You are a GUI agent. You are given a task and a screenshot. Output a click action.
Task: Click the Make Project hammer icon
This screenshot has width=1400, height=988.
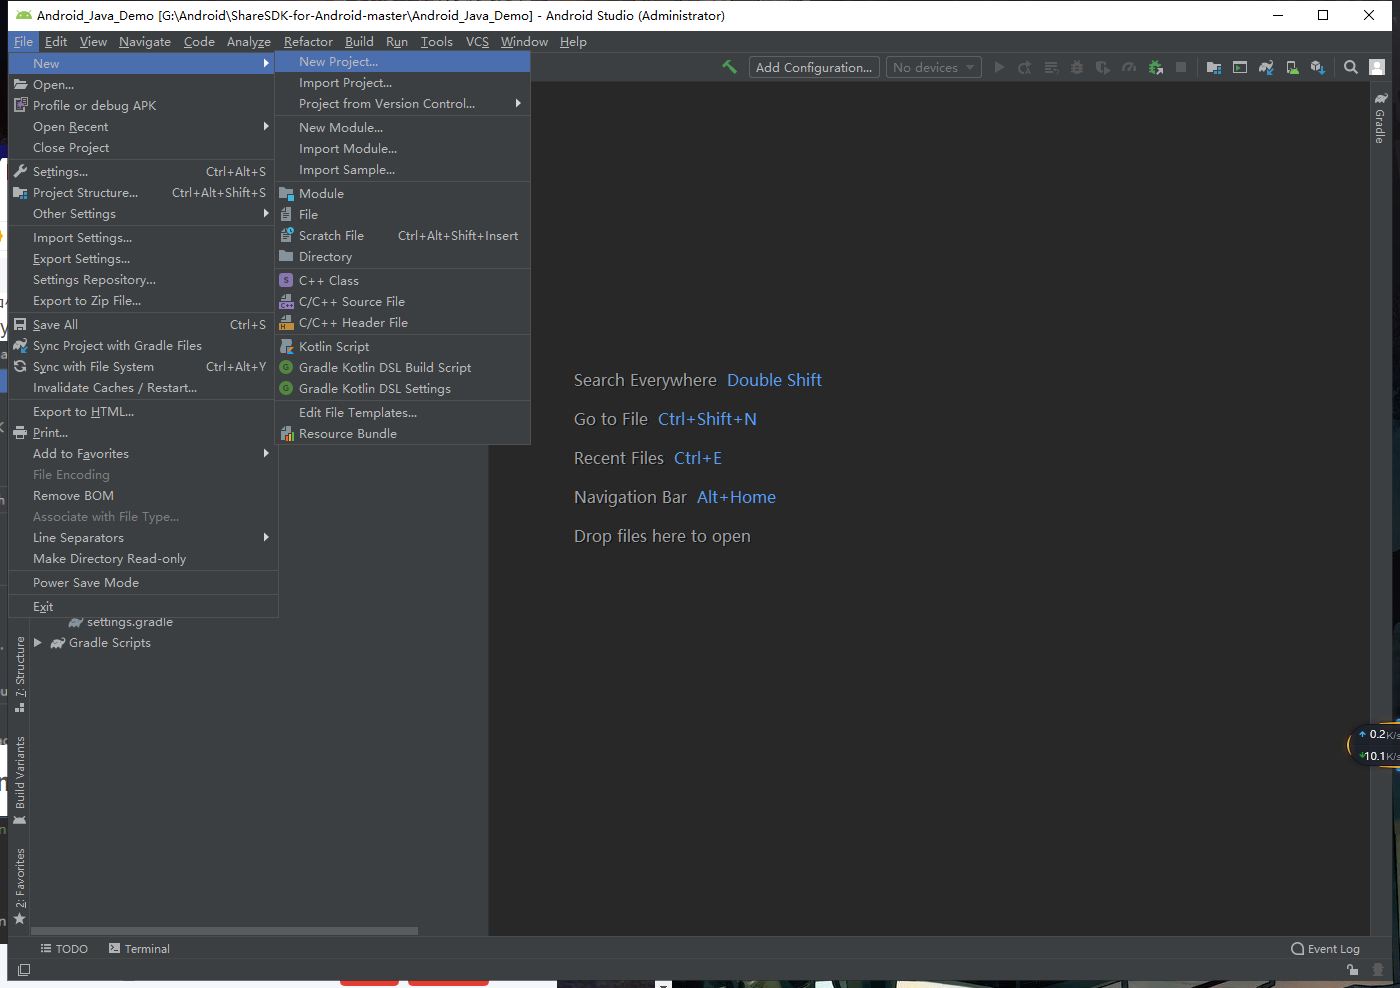click(x=730, y=67)
